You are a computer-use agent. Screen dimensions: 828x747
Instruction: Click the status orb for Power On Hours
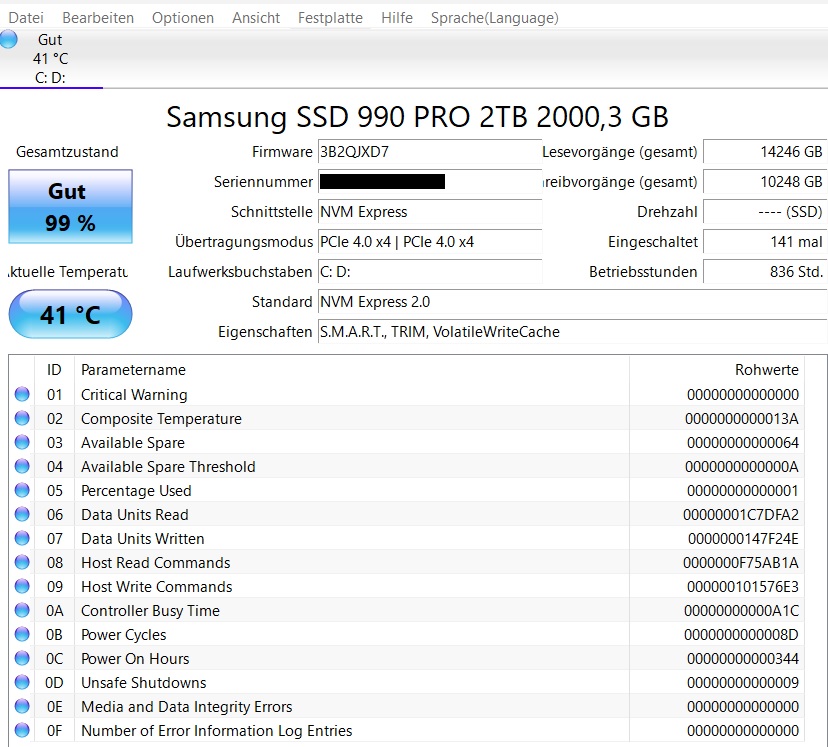pyautogui.click(x=22, y=658)
